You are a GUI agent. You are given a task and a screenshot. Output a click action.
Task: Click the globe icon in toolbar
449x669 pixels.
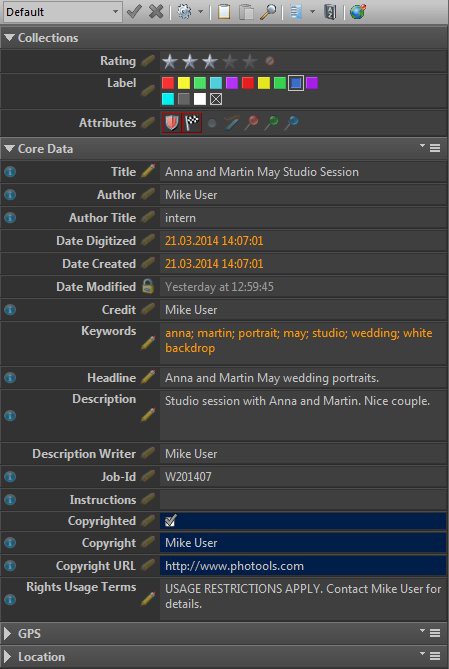click(358, 12)
